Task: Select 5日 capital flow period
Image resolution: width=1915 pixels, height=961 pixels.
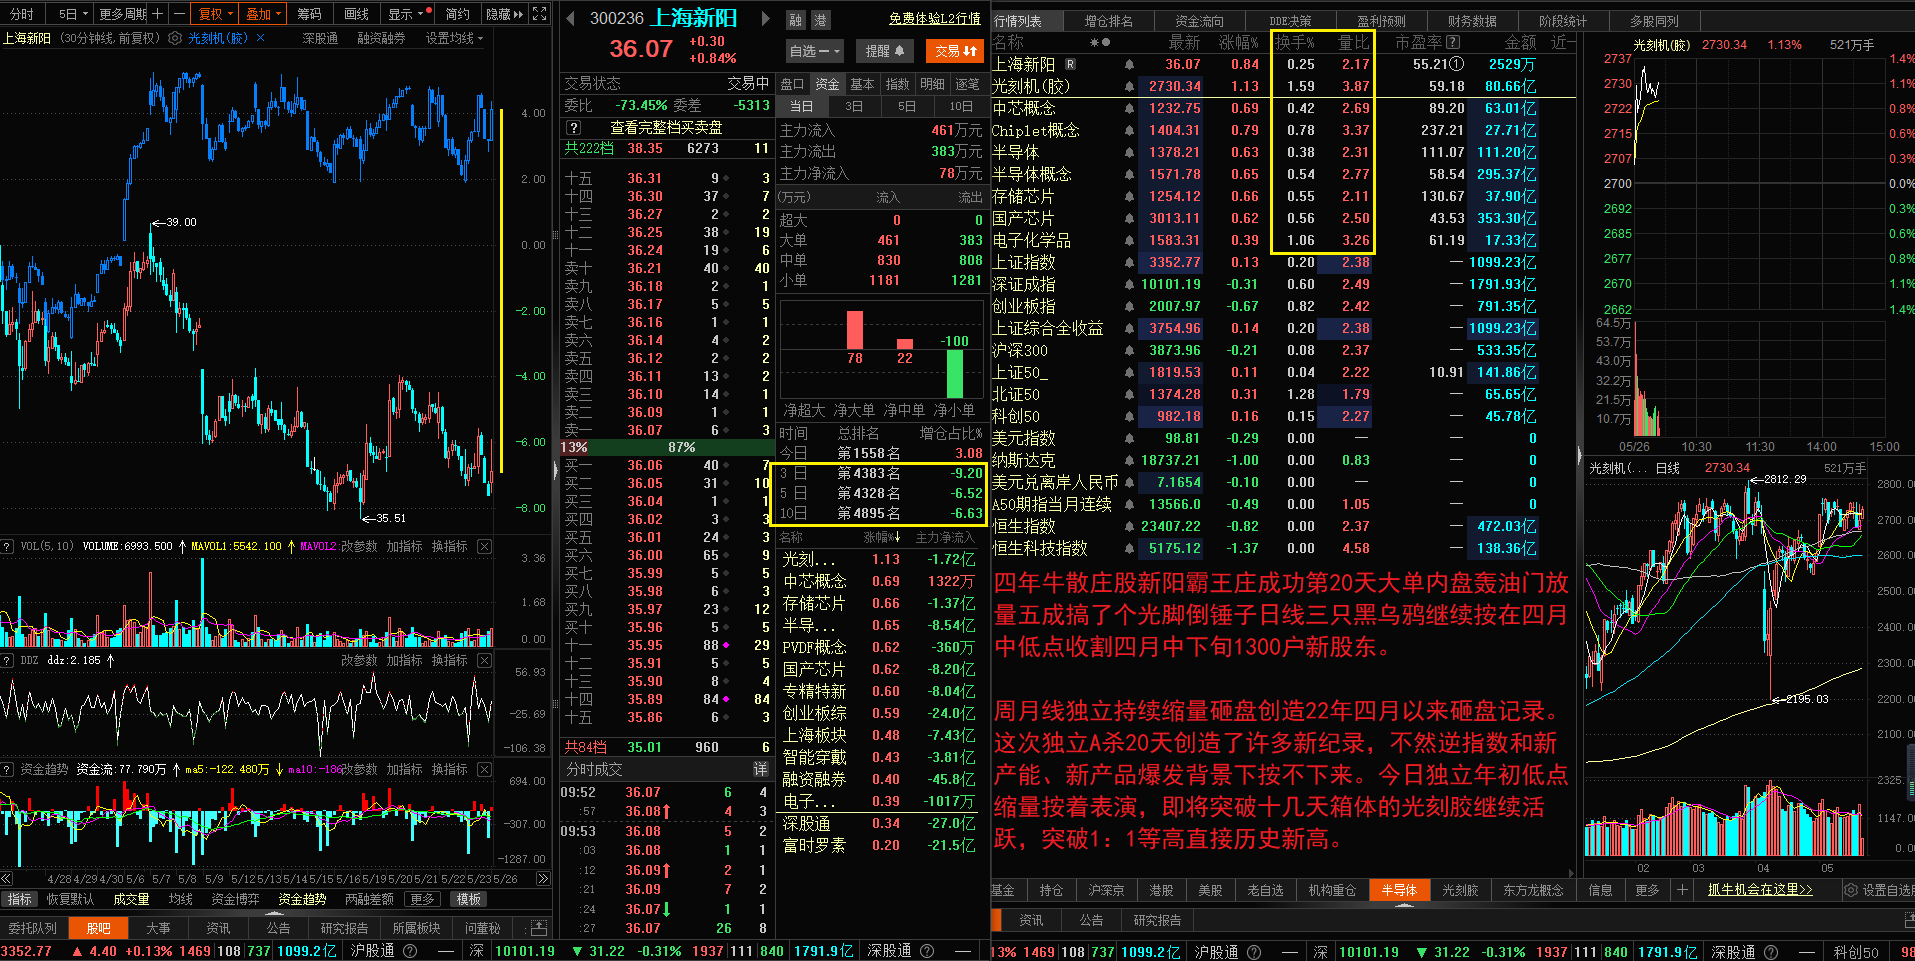Action: pos(906,106)
